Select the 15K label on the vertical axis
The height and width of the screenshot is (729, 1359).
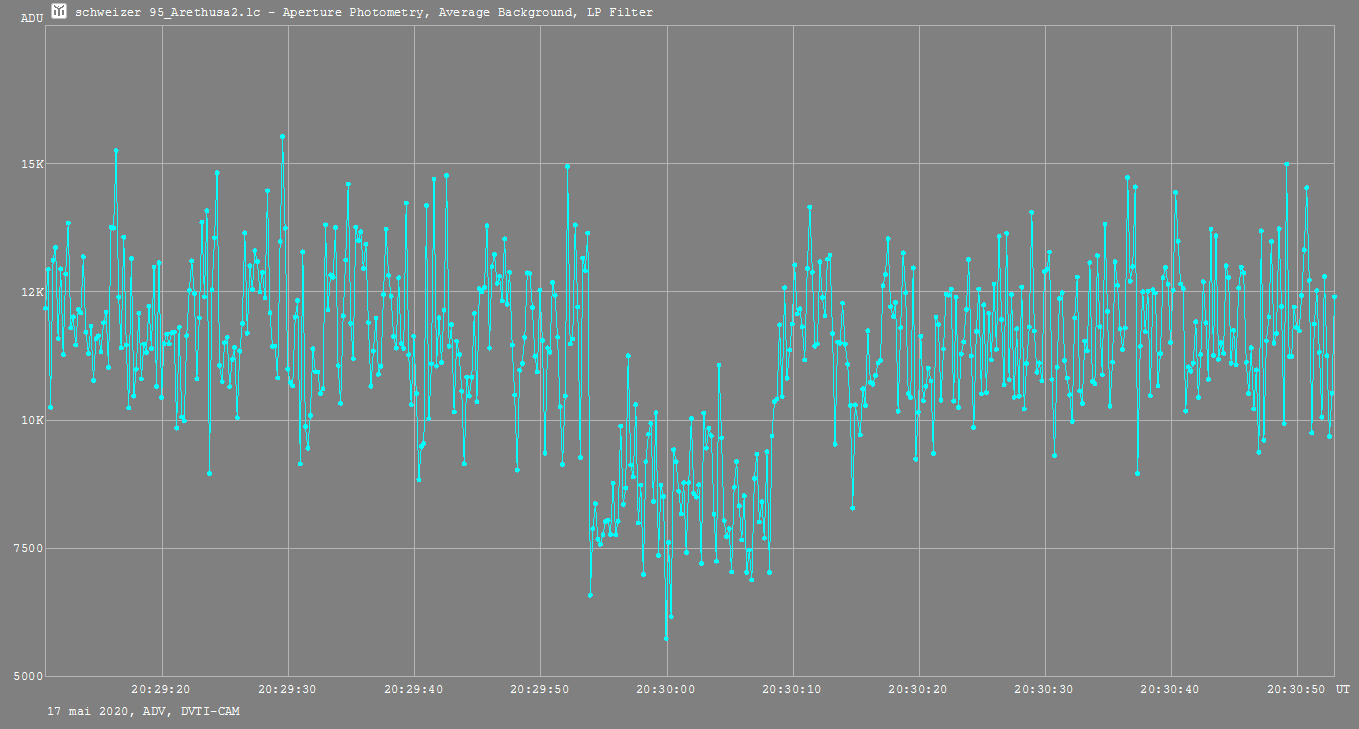[x=33, y=164]
